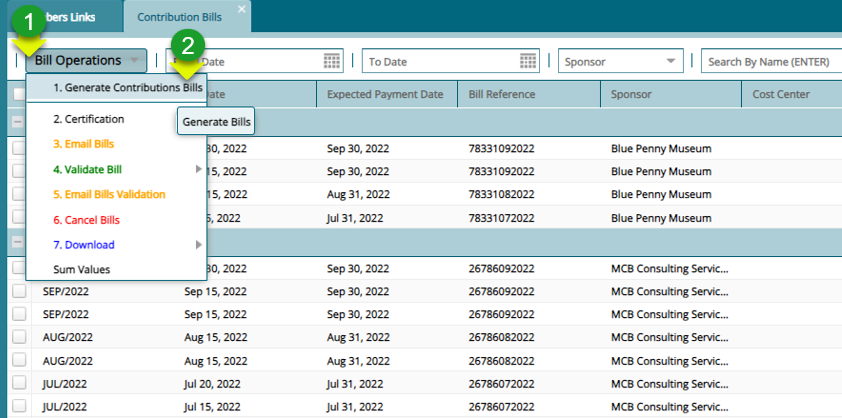842x418 pixels.
Task: Toggle the select-all checkbox in header
Action: click(x=18, y=94)
